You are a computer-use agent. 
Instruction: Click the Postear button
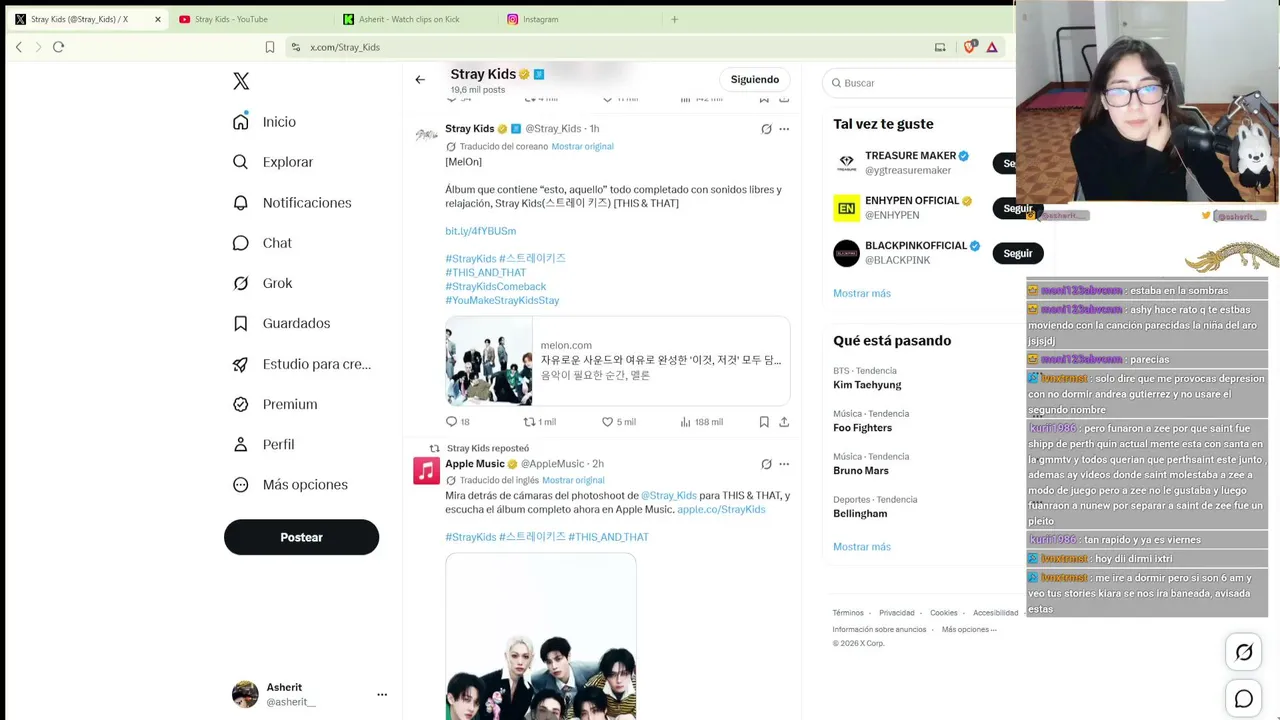point(301,537)
